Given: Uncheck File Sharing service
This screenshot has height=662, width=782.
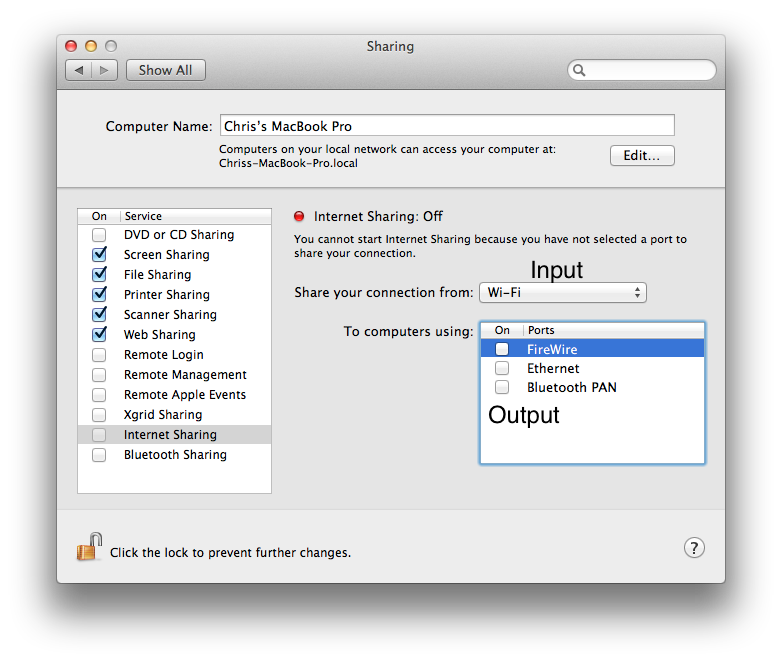Looking at the screenshot, I should click(x=99, y=274).
